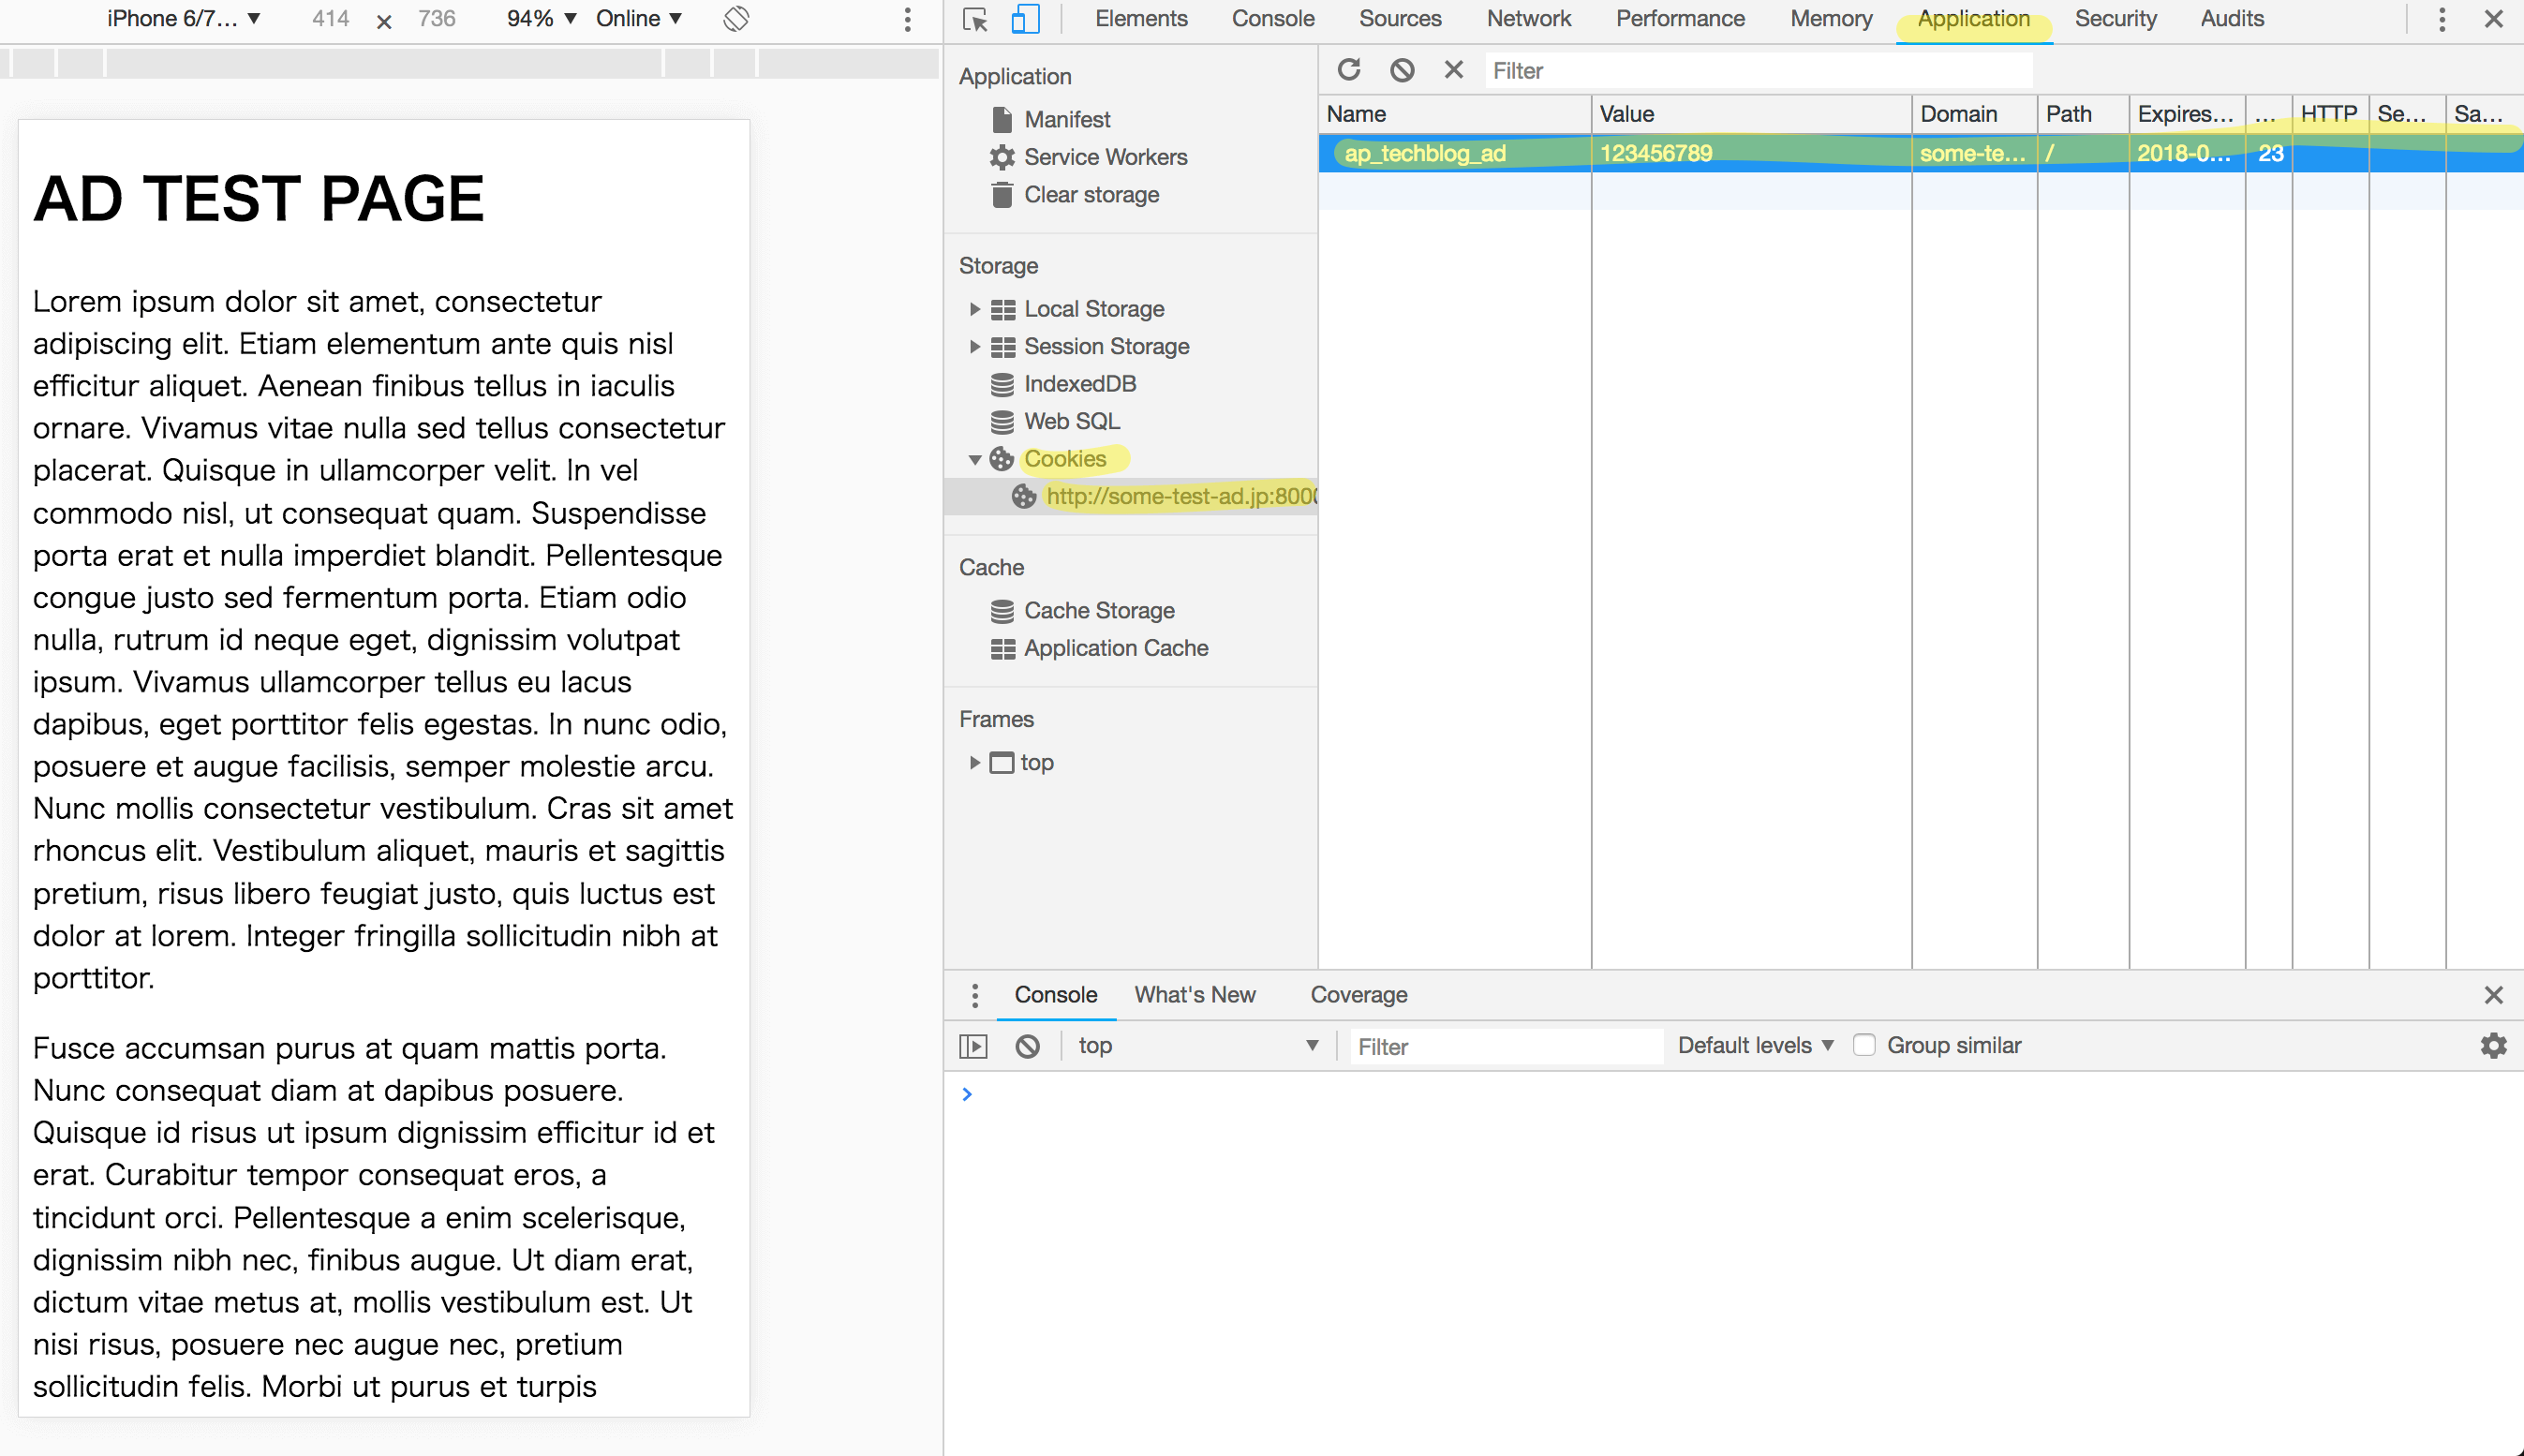Switch to the Network tab
The image size is (2524, 1456).
1528,19
